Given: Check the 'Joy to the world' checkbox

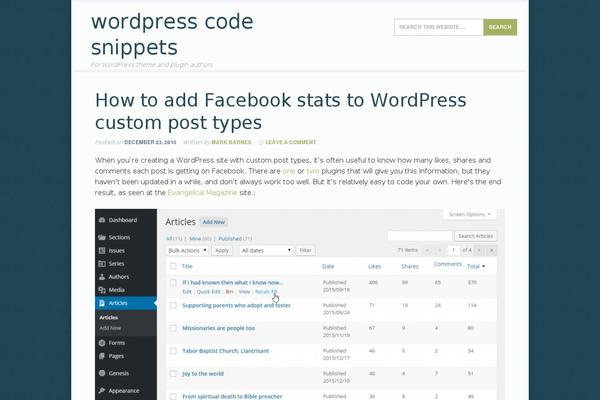Looking at the screenshot, I should tap(173, 374).
